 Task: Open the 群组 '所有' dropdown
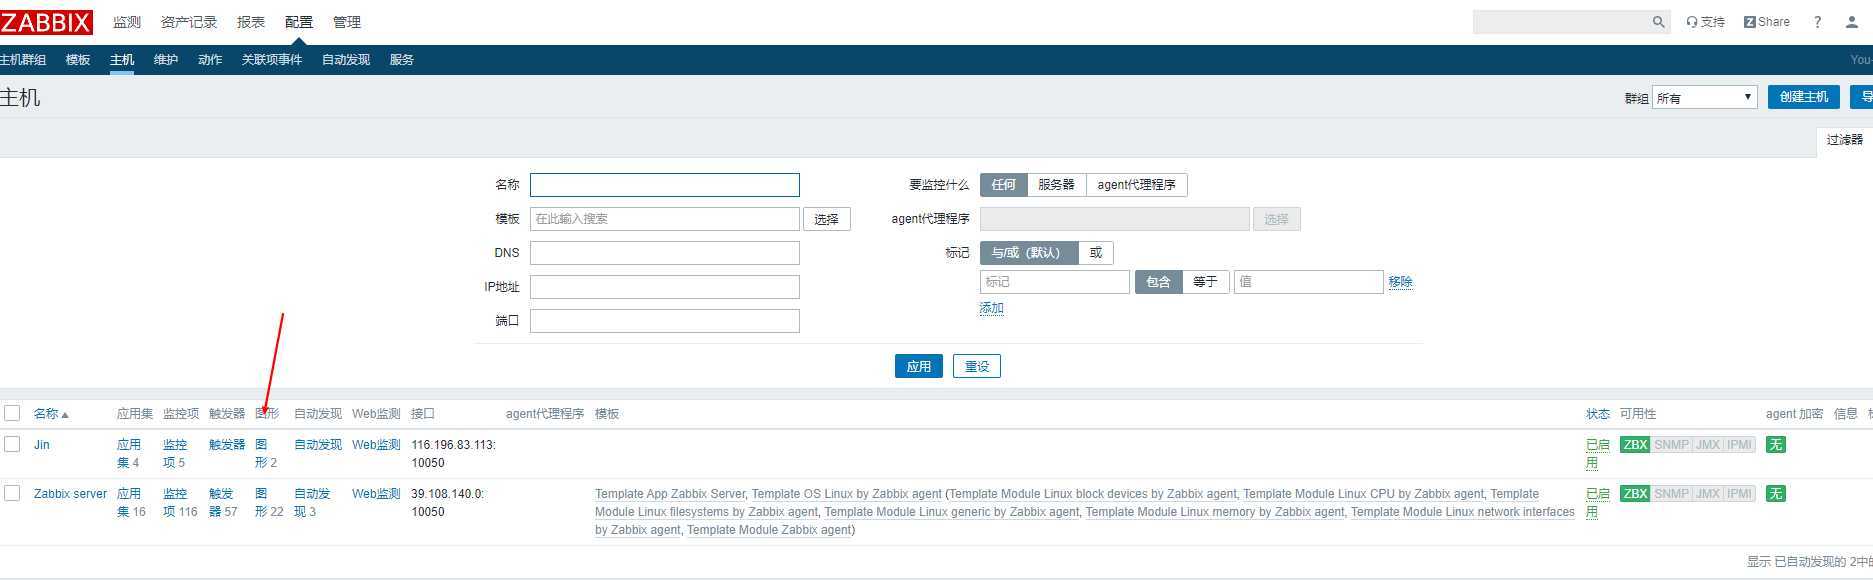1704,97
